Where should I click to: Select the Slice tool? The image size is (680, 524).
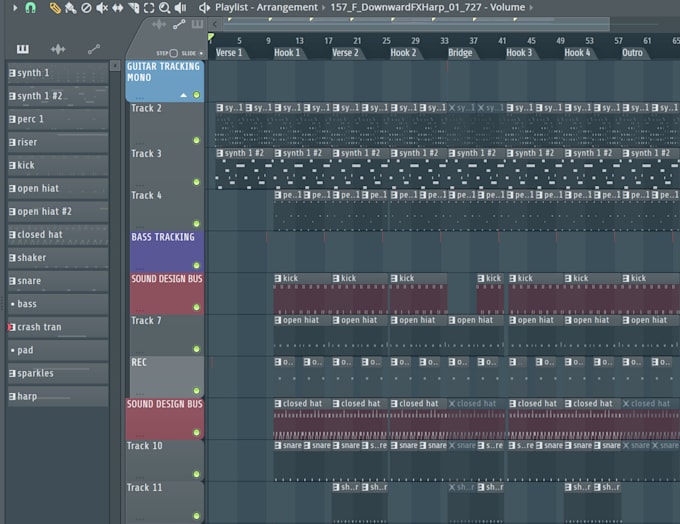tap(134, 8)
